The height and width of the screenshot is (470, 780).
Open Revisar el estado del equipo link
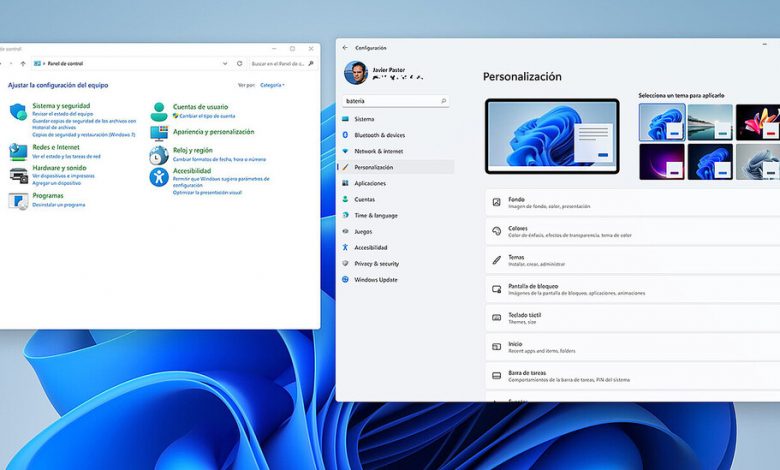tap(63, 114)
